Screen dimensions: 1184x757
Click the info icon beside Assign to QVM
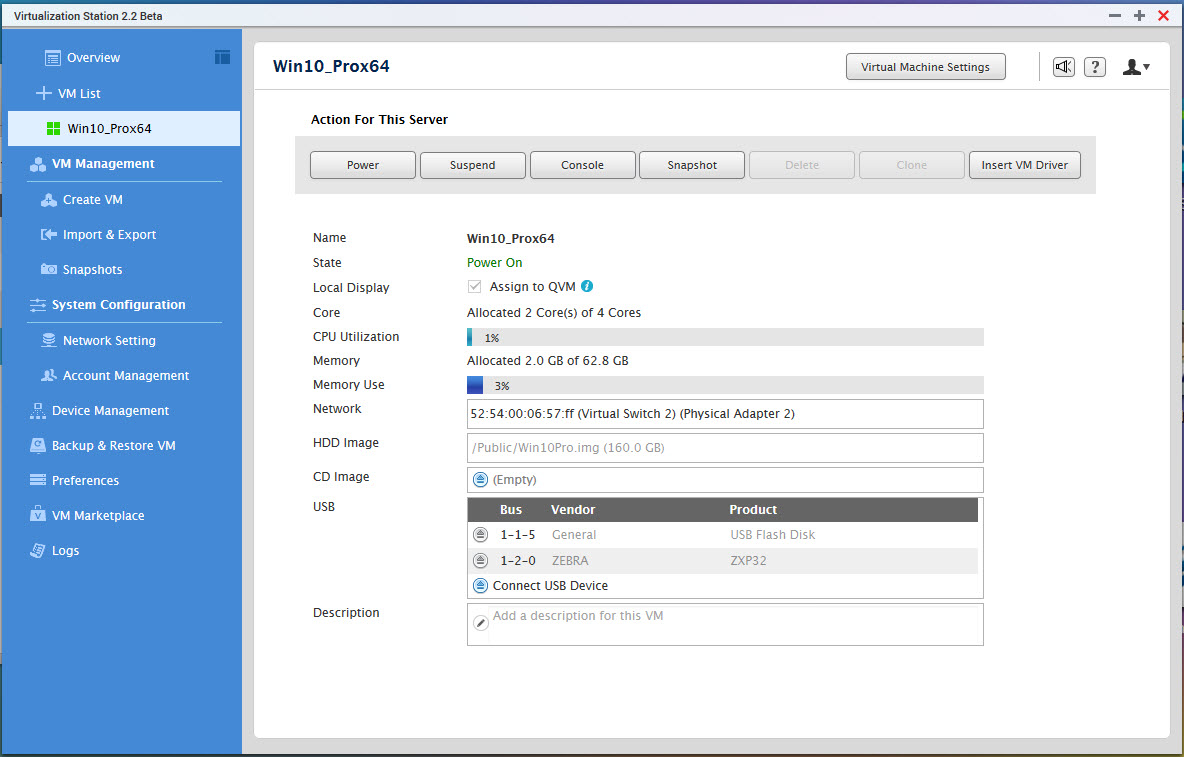pos(587,287)
